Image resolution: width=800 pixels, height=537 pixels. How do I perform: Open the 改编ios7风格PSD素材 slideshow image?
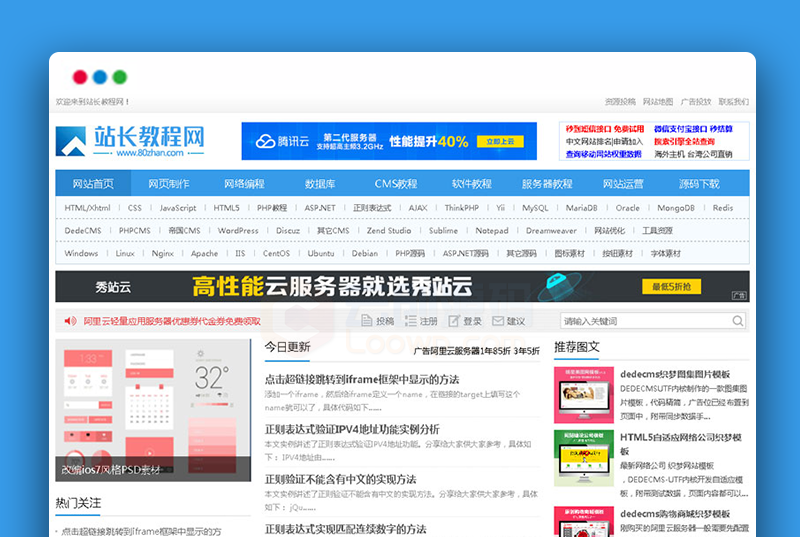pos(153,411)
